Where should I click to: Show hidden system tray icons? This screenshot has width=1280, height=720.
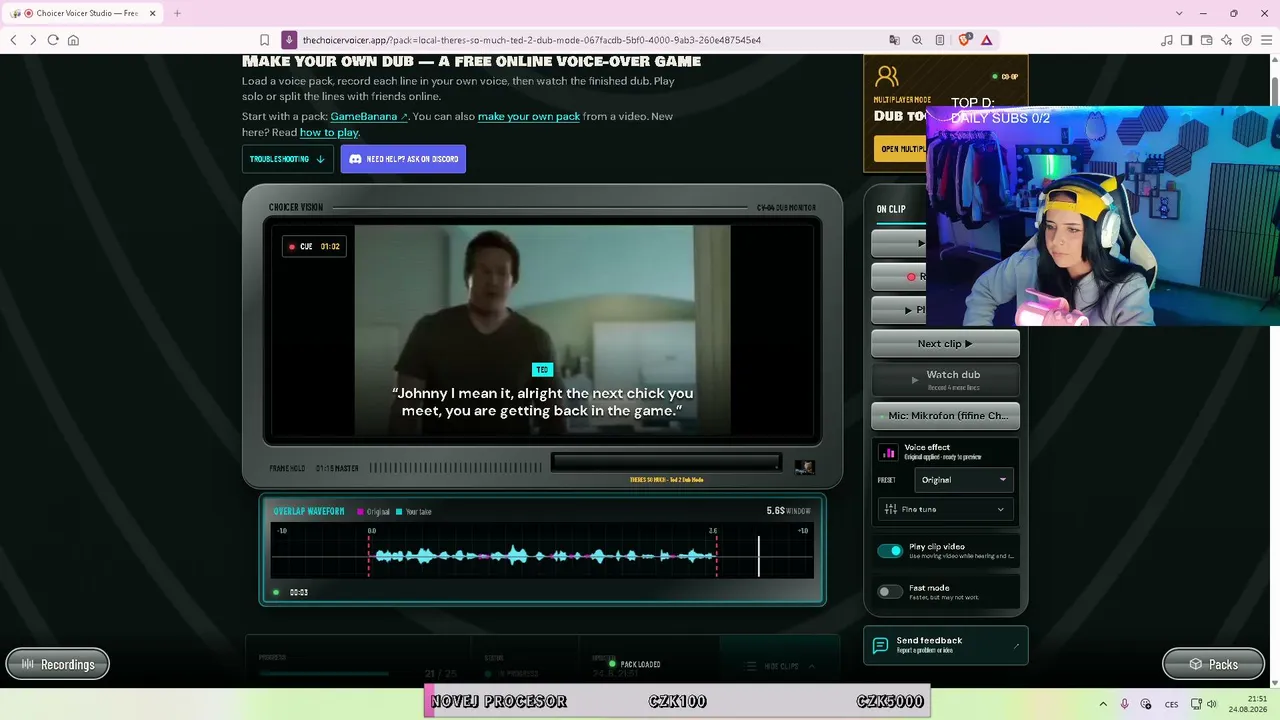pyautogui.click(x=1103, y=704)
